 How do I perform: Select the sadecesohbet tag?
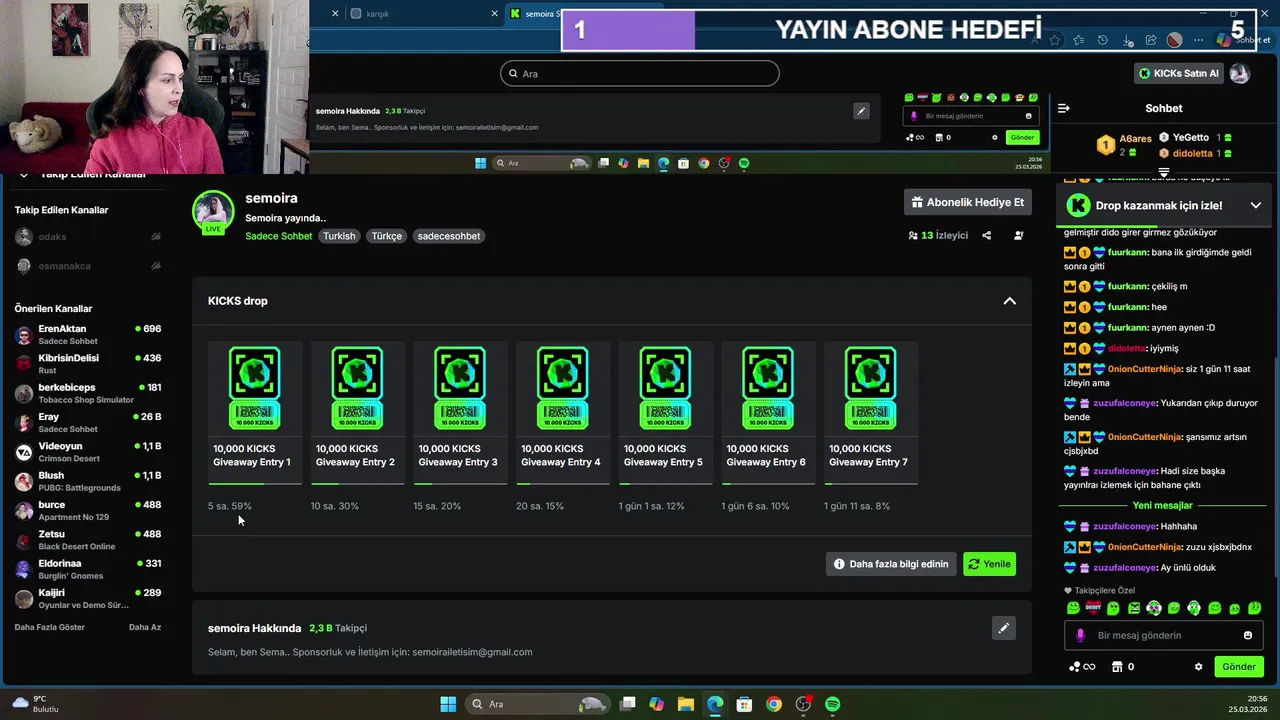tap(449, 236)
